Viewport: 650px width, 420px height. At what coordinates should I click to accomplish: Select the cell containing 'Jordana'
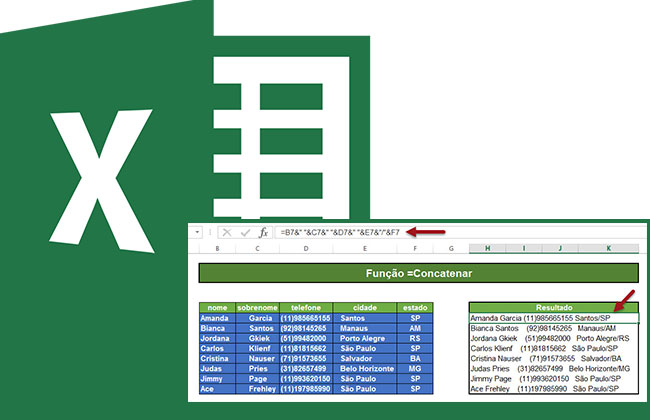217,338
